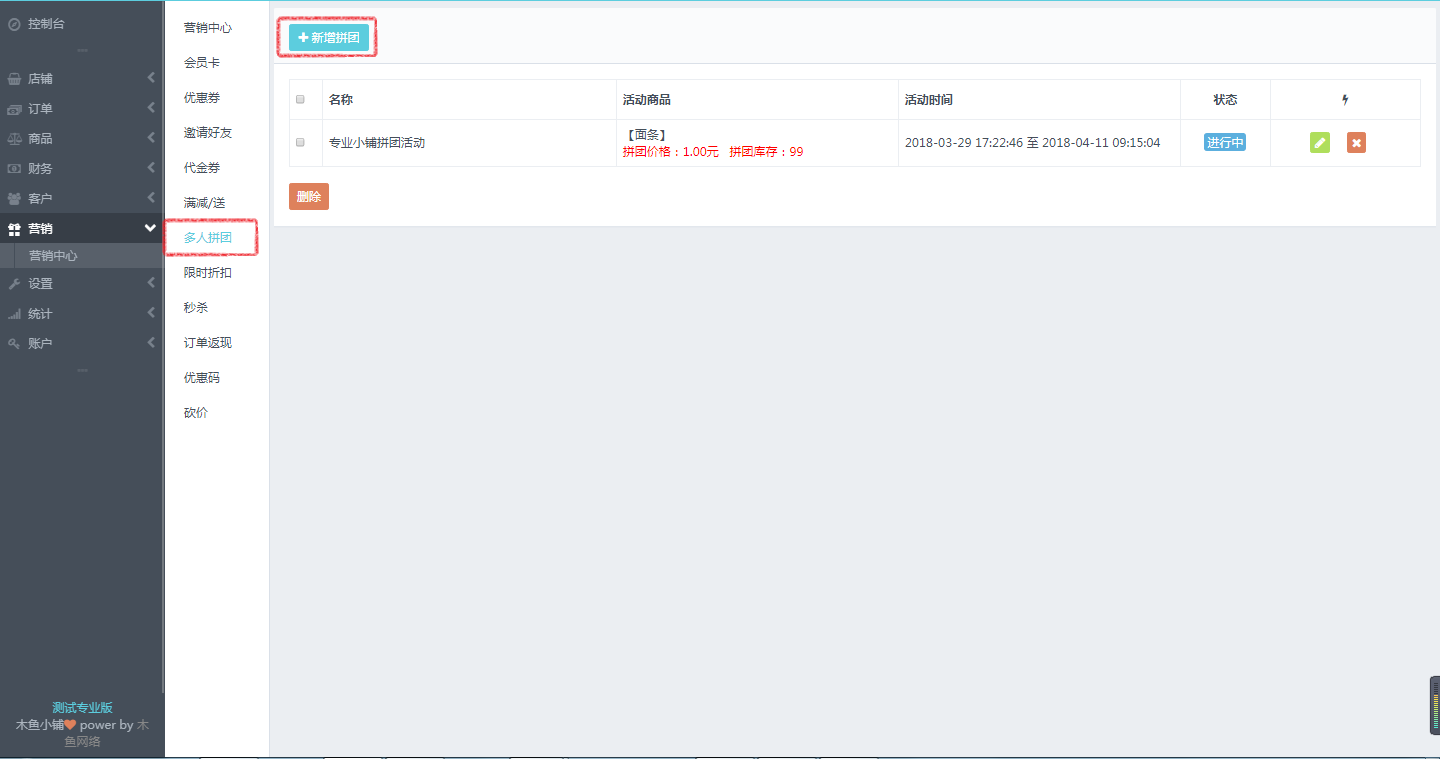
Task: Collapse the 营销 menu chevron
Action: (x=150, y=229)
